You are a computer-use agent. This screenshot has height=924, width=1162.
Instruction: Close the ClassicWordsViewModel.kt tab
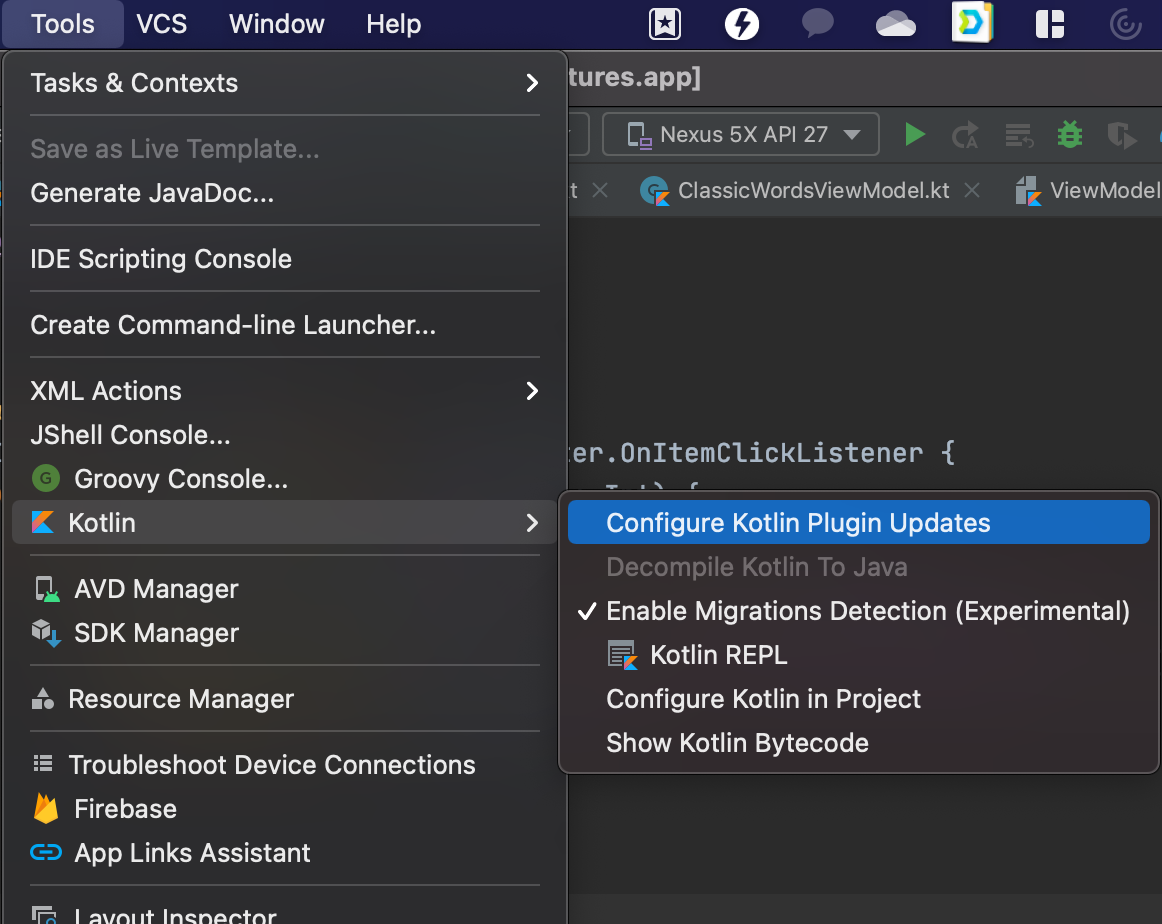click(x=971, y=190)
